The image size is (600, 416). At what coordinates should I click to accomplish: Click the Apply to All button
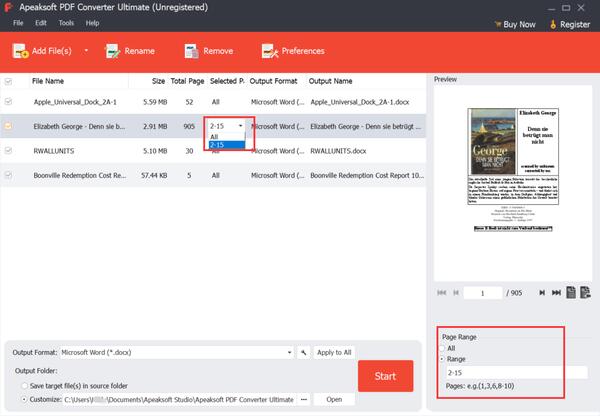coord(331,353)
